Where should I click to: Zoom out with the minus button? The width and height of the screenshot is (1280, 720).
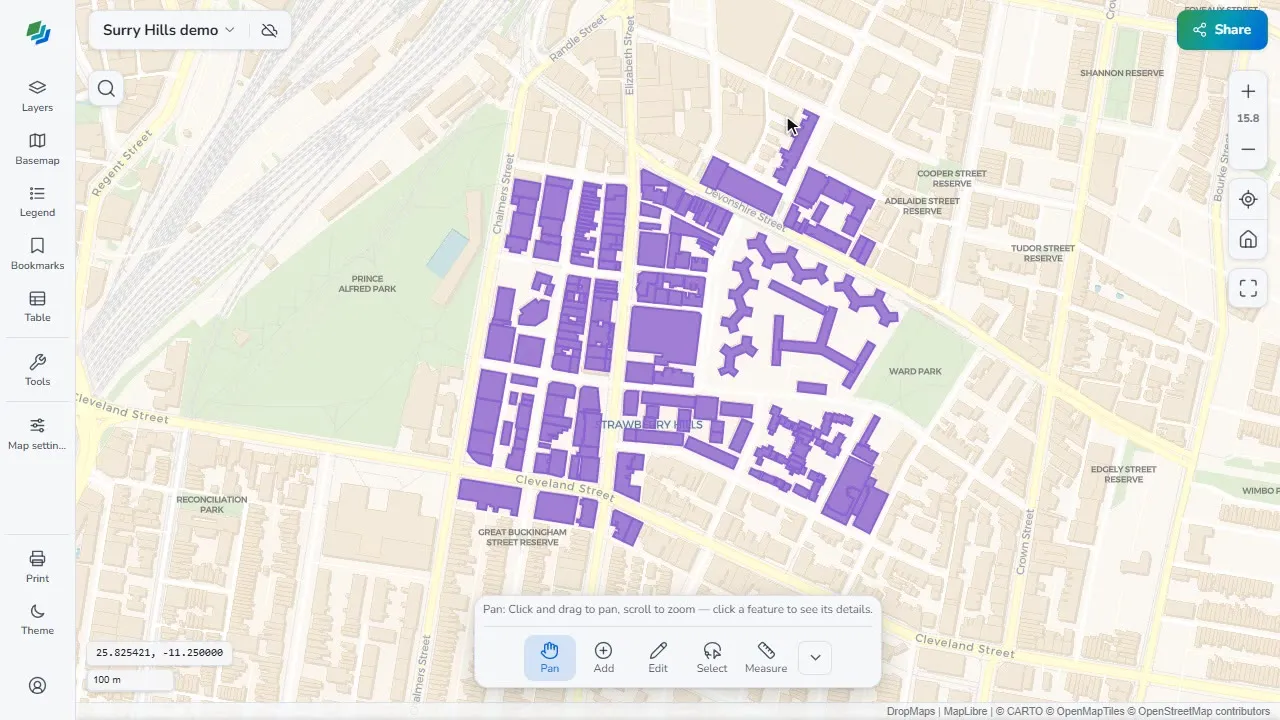pyautogui.click(x=1248, y=149)
